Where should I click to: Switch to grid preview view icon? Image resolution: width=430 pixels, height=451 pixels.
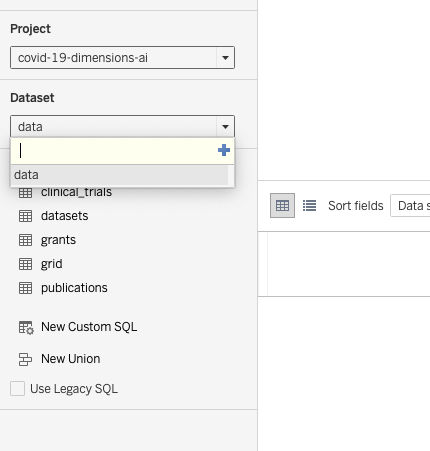click(282, 205)
